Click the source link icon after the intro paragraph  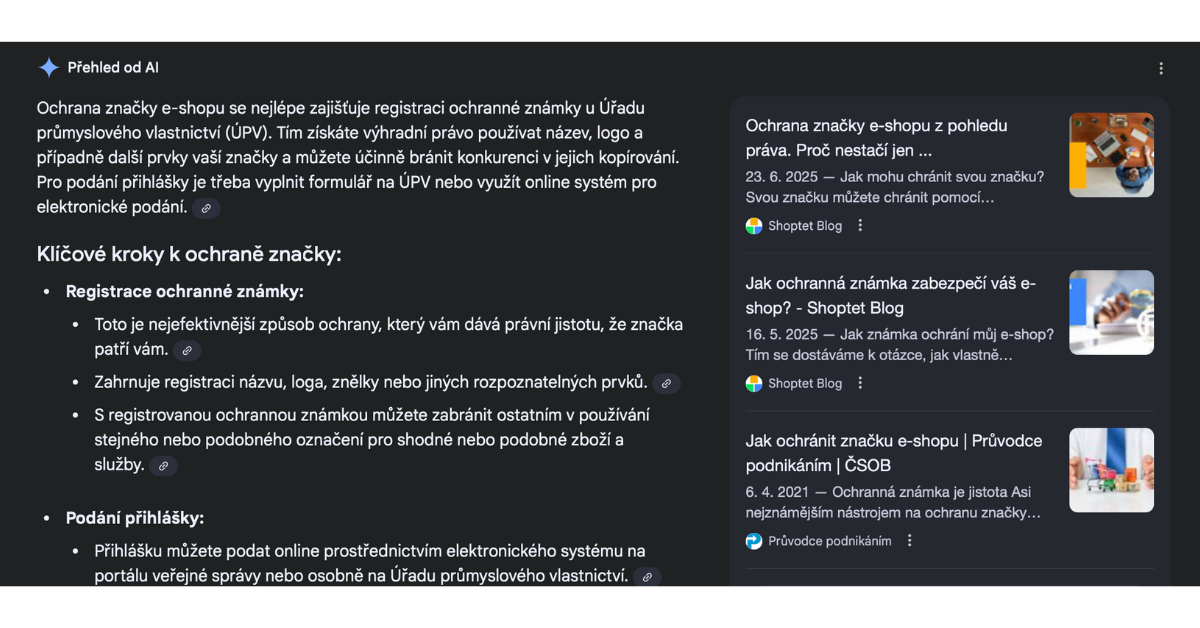206,208
